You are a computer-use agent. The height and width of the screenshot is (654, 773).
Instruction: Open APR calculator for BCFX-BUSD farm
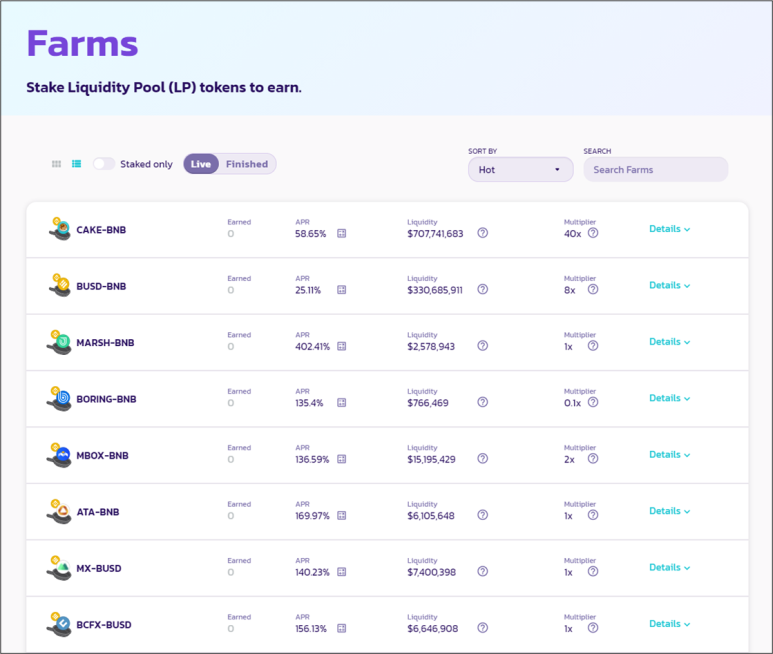341,629
